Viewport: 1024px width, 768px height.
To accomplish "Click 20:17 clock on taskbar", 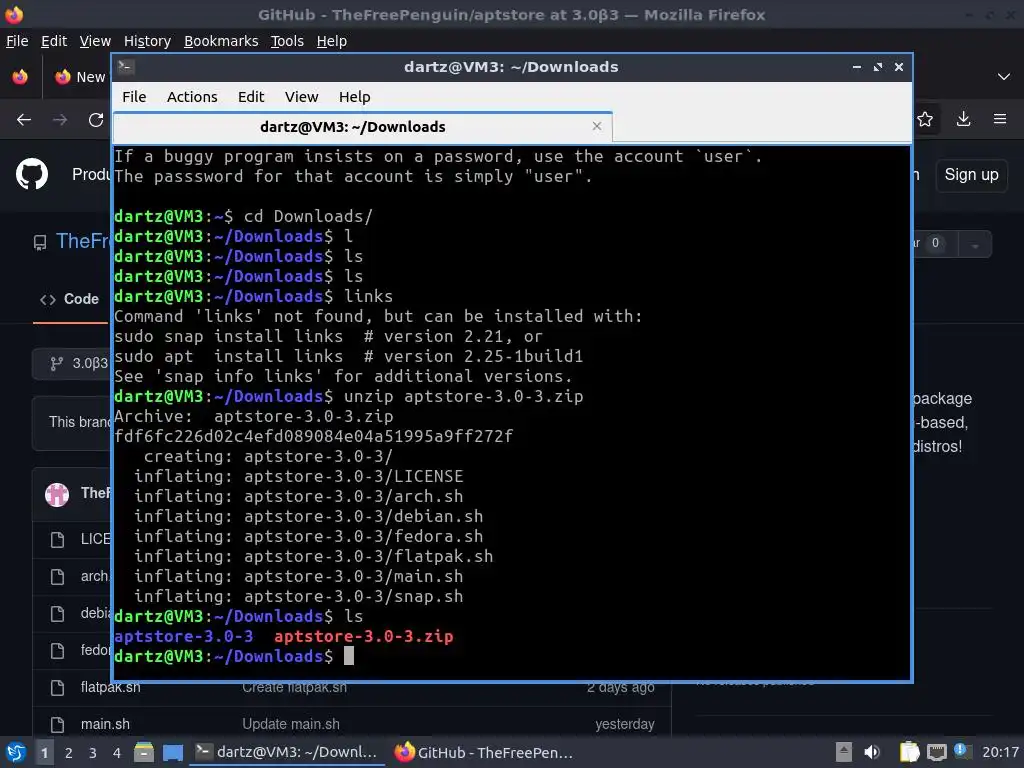I will [x=1000, y=752].
